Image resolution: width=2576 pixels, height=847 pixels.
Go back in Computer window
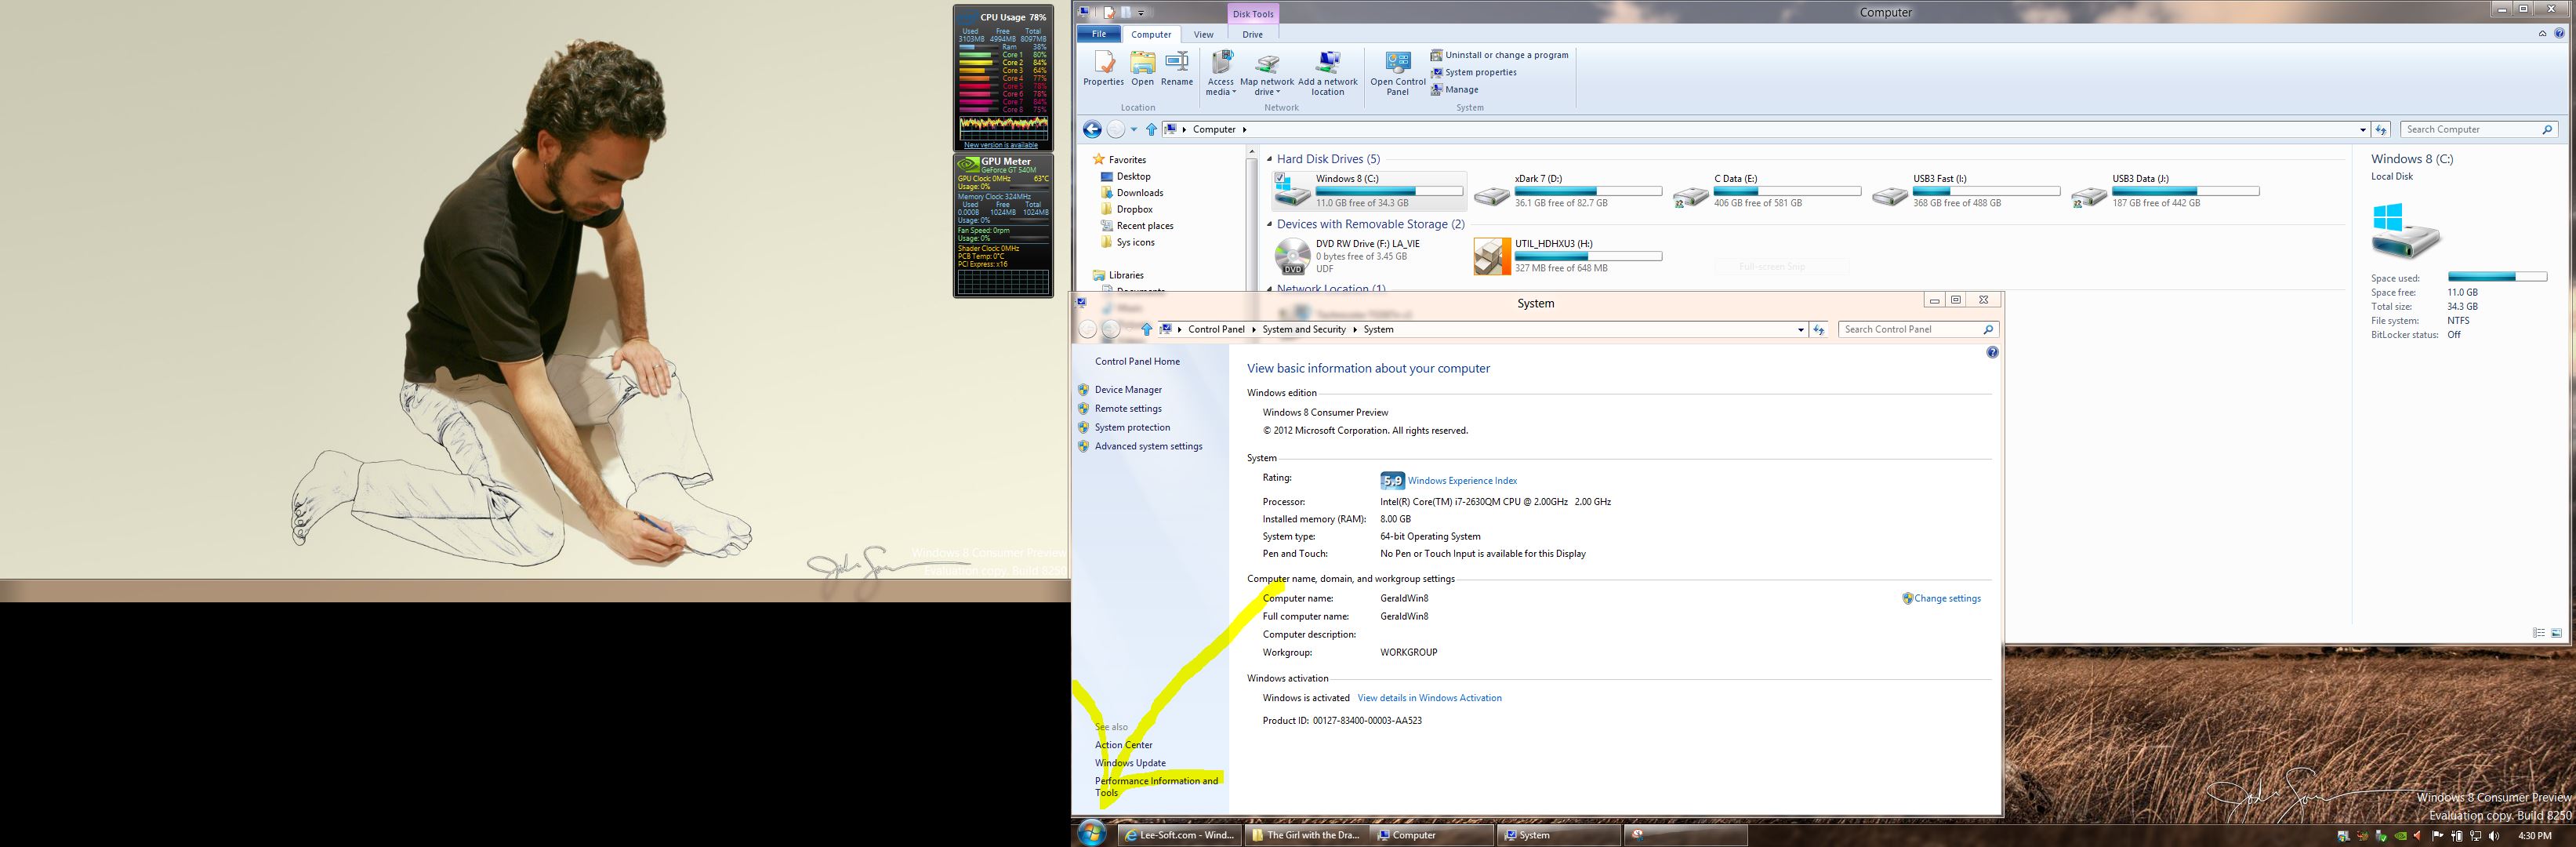1092,129
